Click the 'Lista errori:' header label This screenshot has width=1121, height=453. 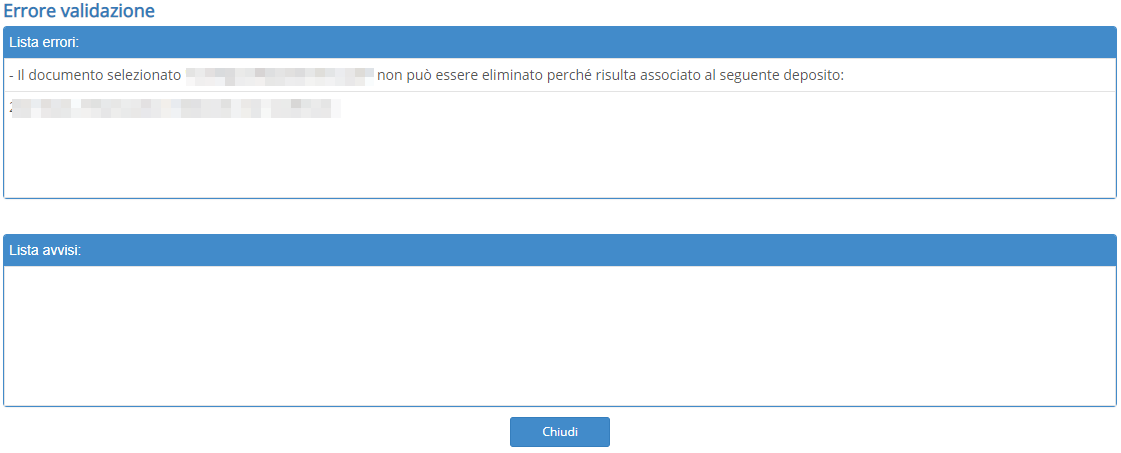click(x=43, y=43)
